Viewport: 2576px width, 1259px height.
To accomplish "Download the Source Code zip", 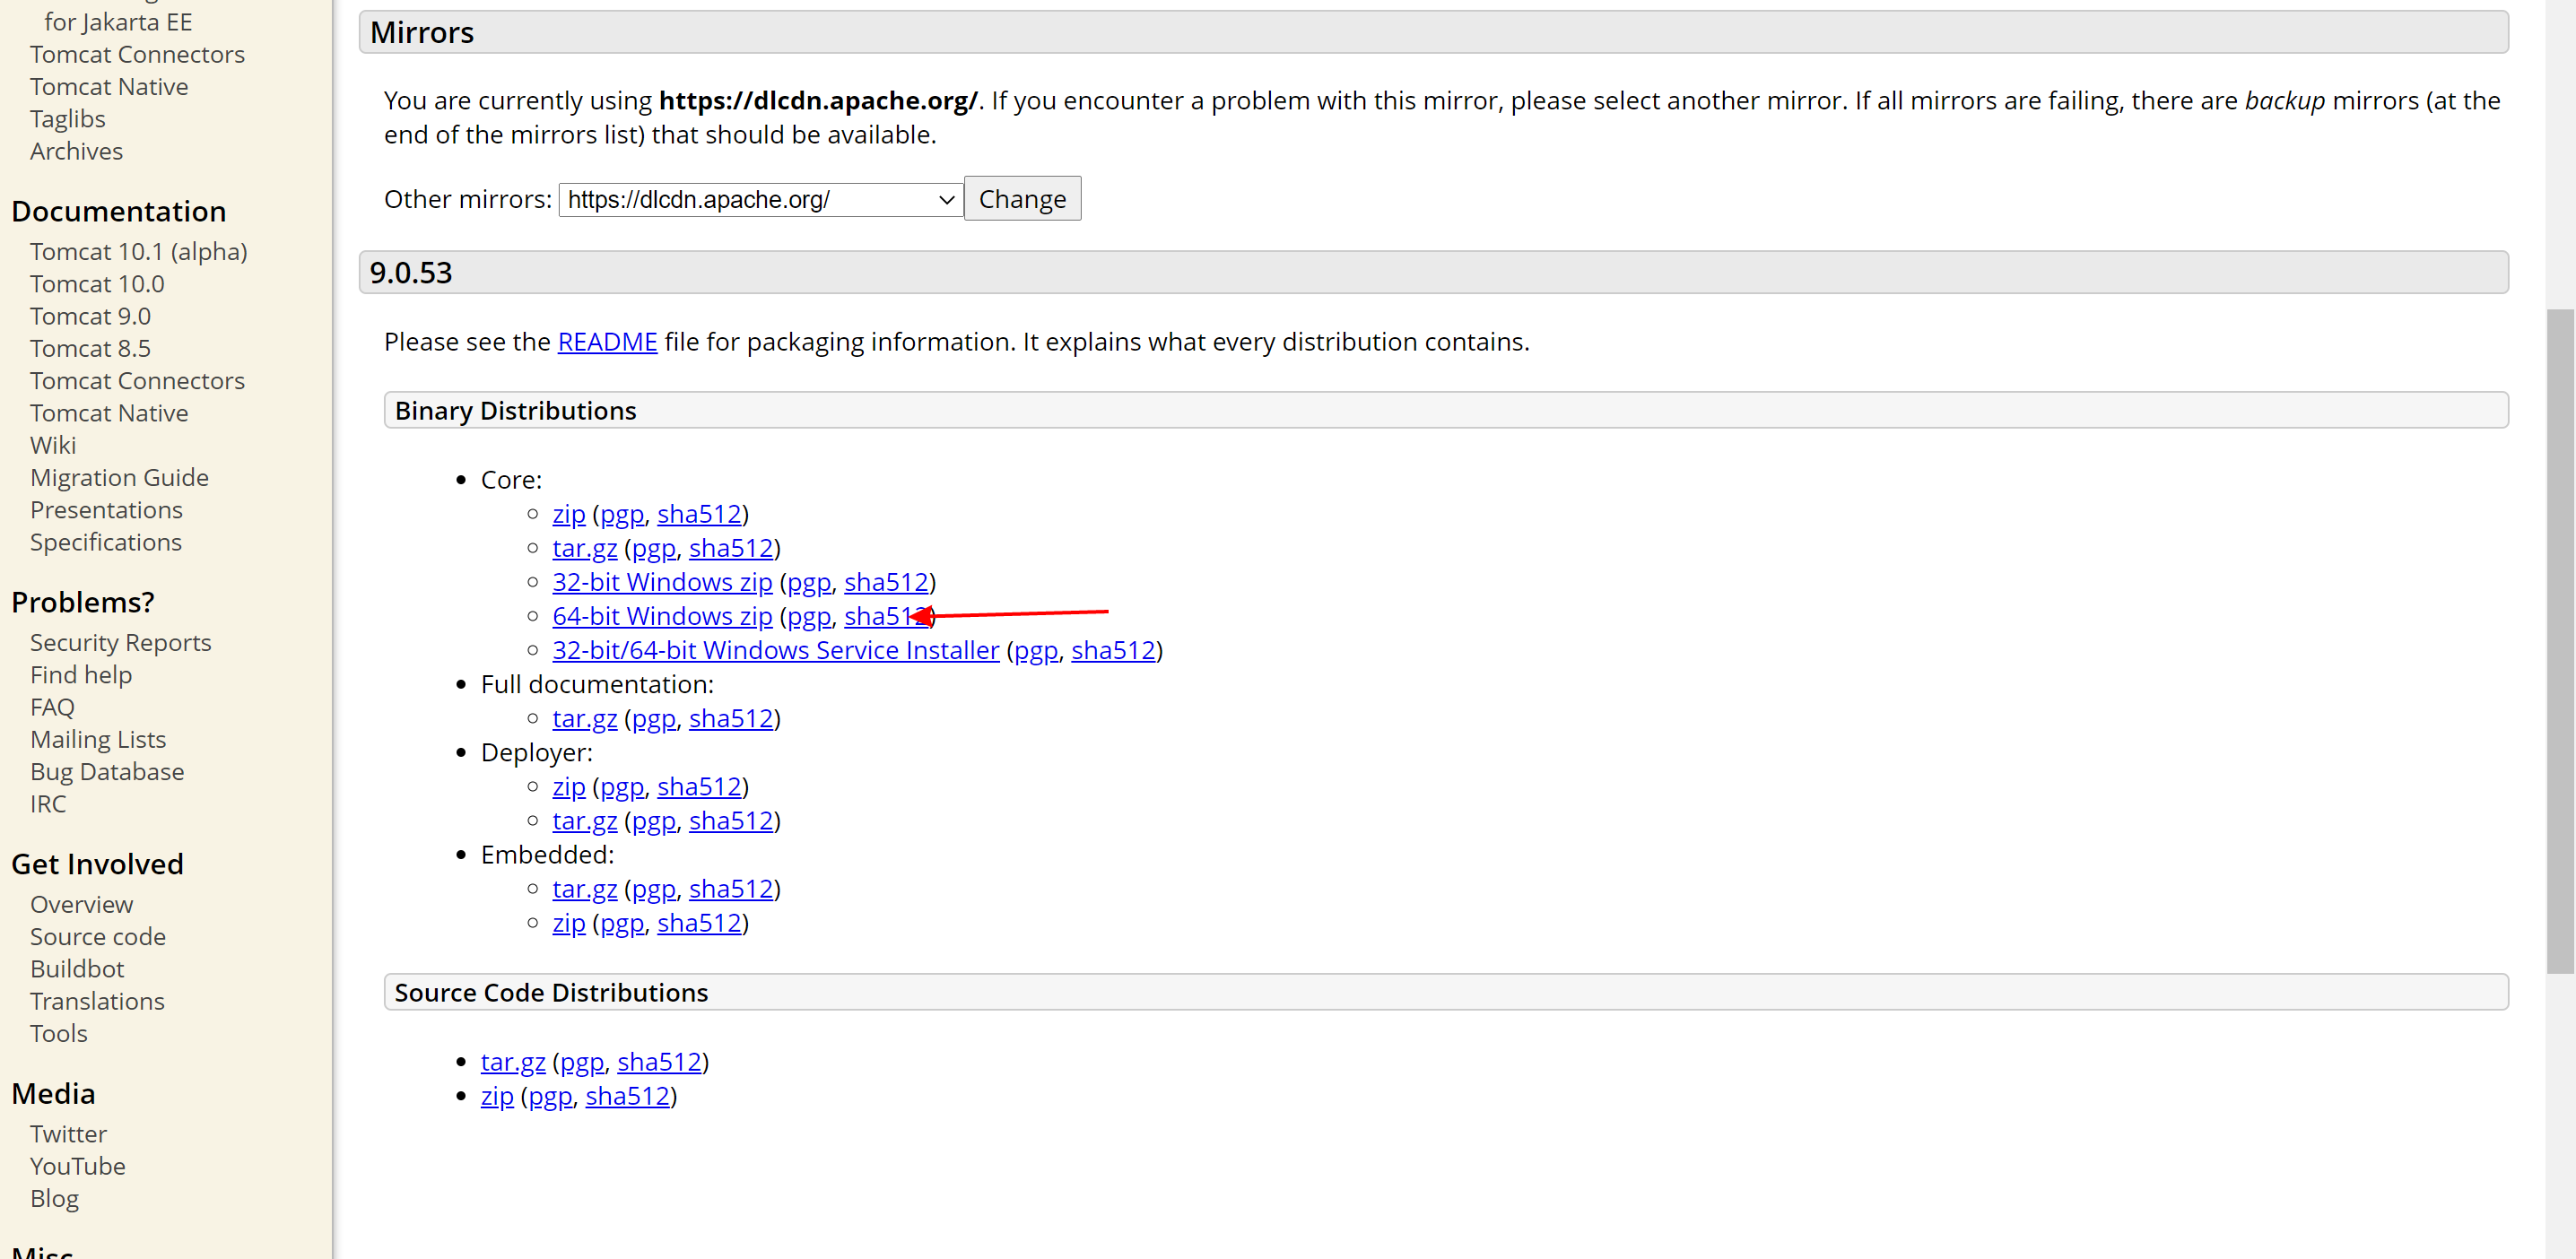I will (497, 1096).
